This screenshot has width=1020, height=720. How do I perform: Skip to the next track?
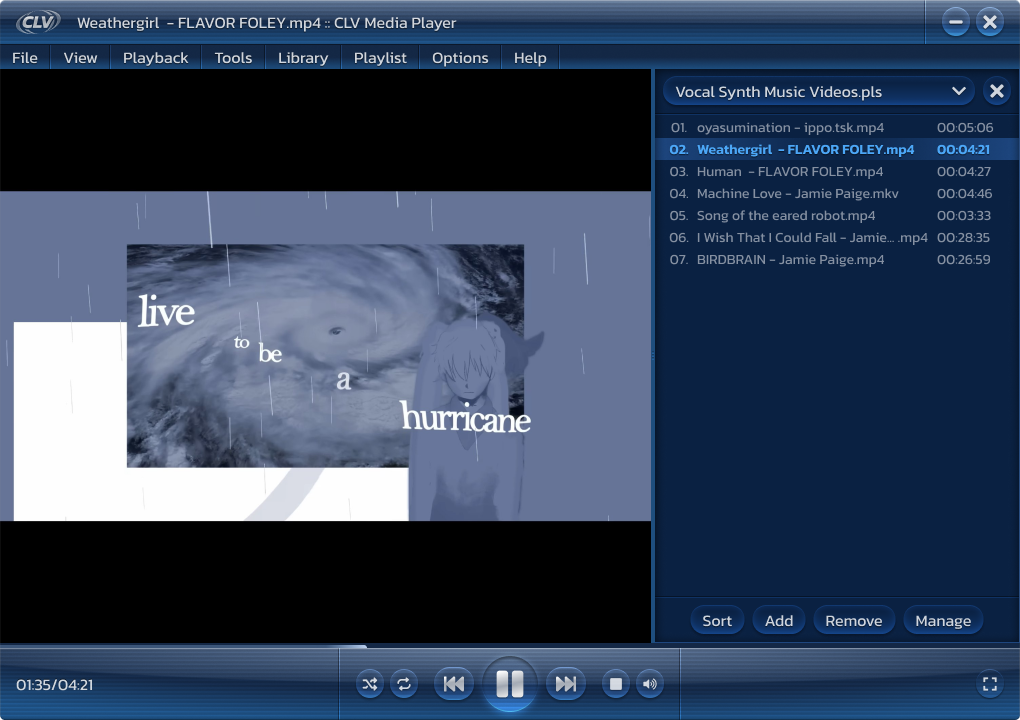click(x=565, y=684)
